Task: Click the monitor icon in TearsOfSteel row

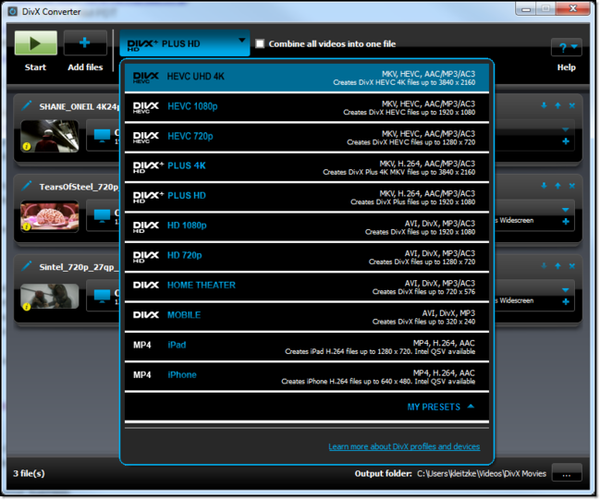Action: [102, 216]
